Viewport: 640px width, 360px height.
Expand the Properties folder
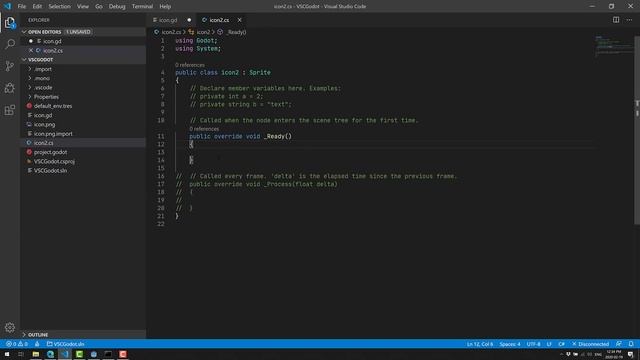pyautogui.click(x=83, y=97)
